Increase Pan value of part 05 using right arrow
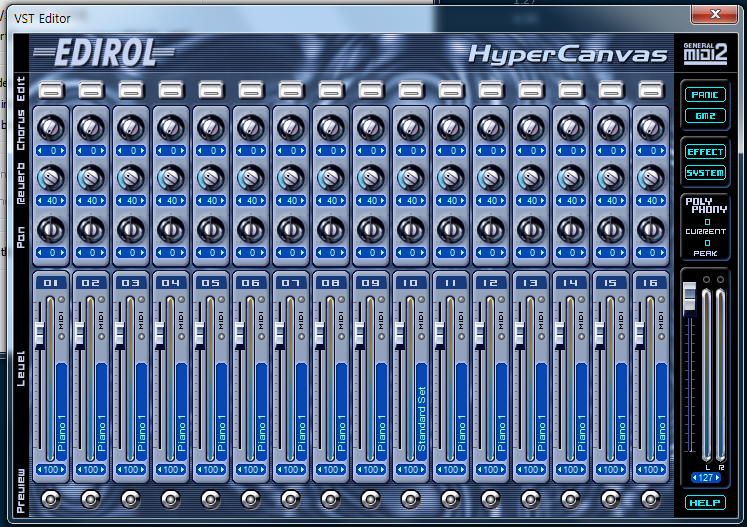Screen dimensions: 747x527 click(222, 253)
